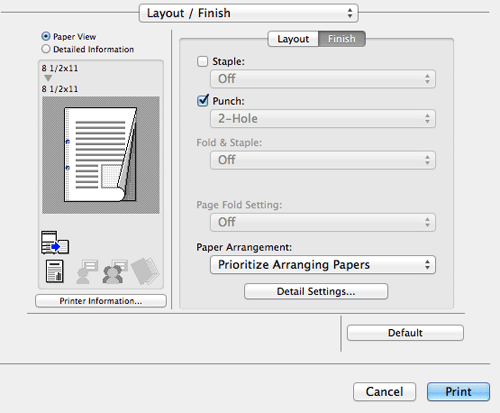Select the Paper View radio button
This screenshot has width=500, height=413.
[46, 36]
